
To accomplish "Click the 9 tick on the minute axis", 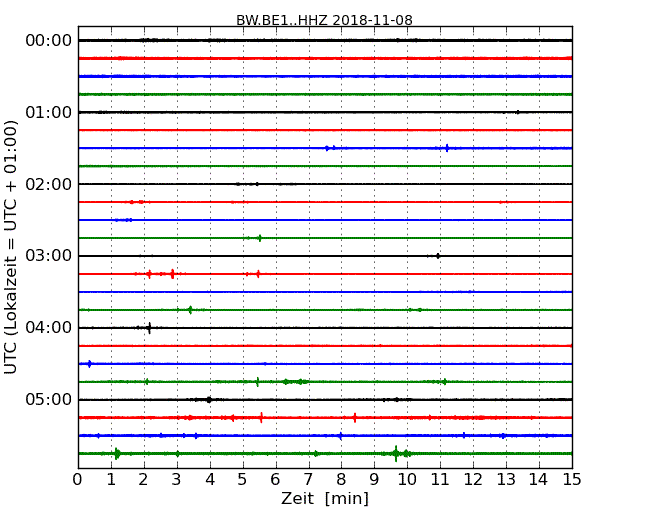I will click(374, 480).
